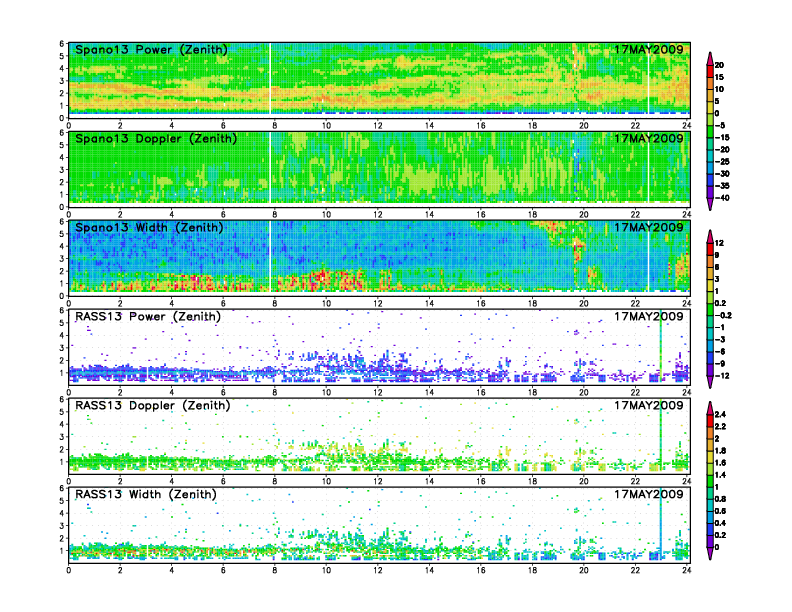The width and height of the screenshot is (792, 612).
Task: Click white vertical gap near hour 8 in Spano13 Power
Action: (270, 78)
